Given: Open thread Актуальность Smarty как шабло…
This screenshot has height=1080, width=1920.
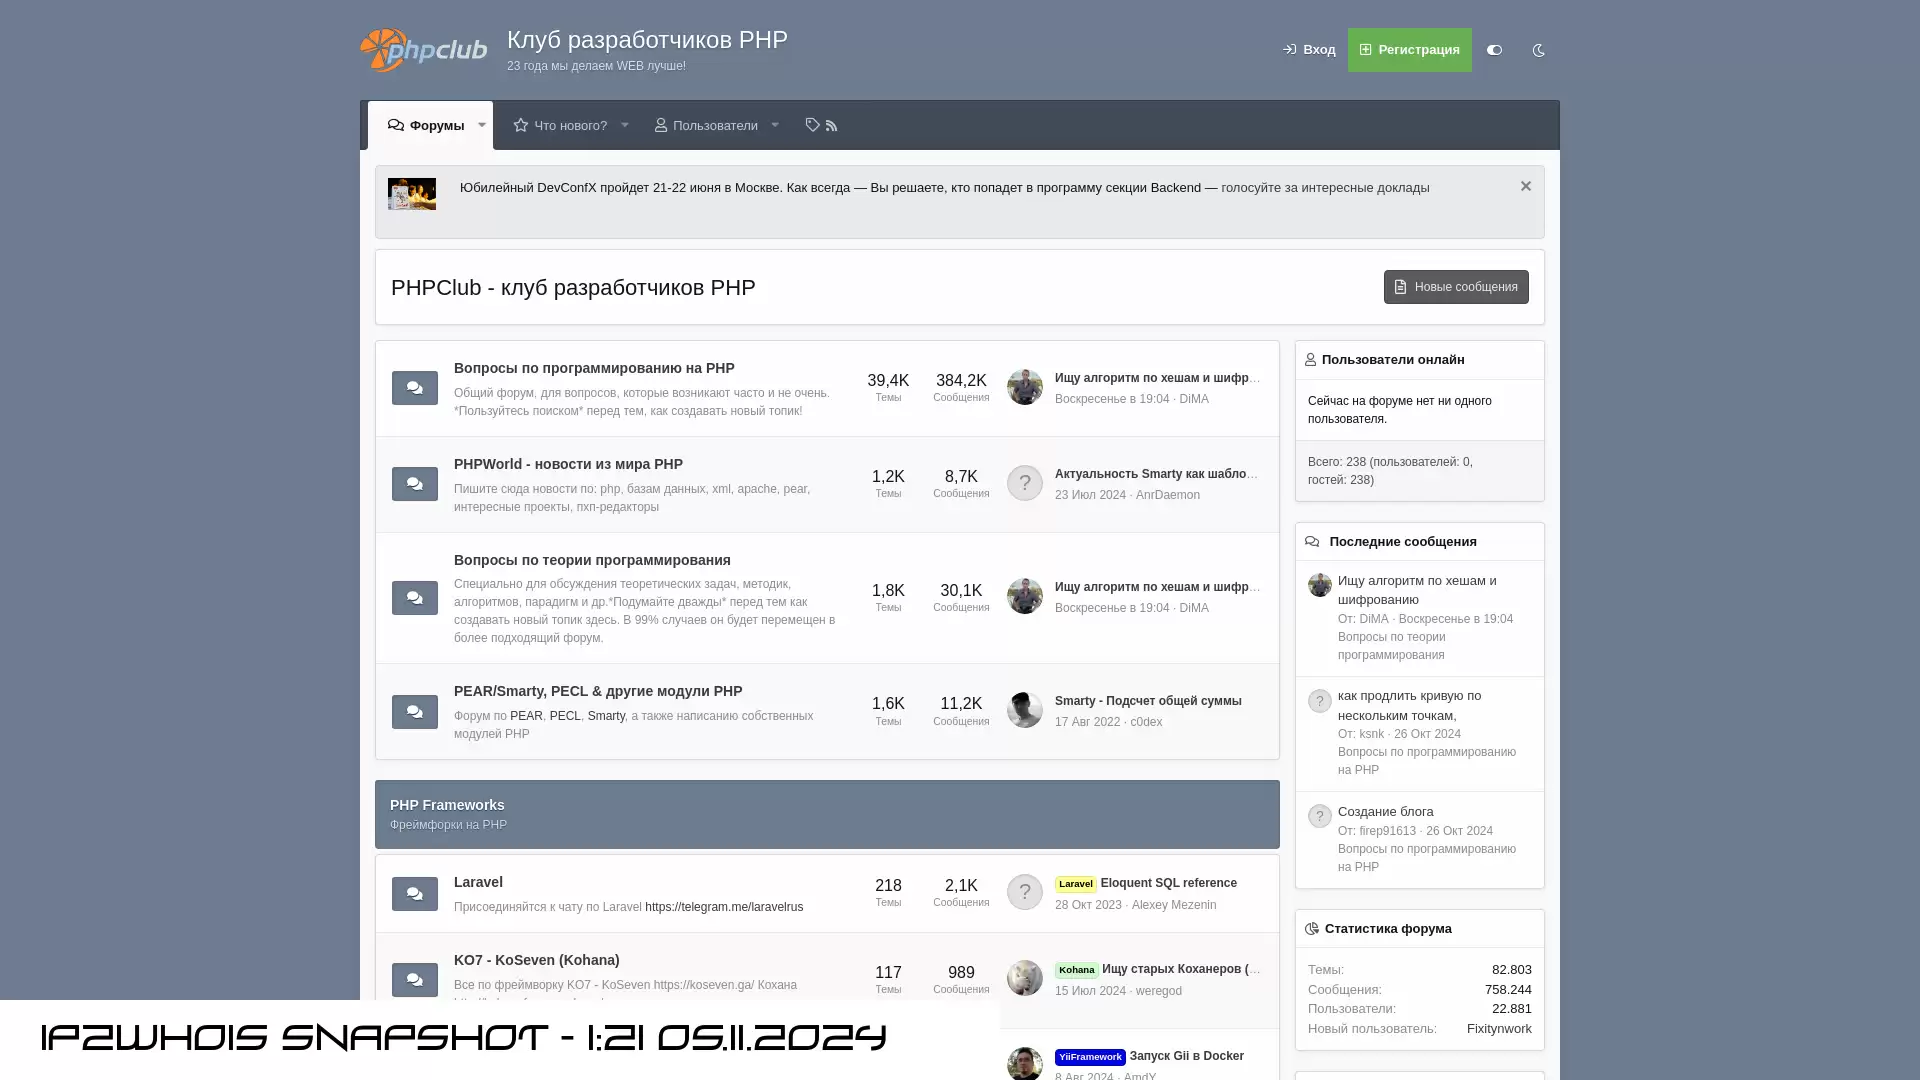Looking at the screenshot, I should 1157,474.
